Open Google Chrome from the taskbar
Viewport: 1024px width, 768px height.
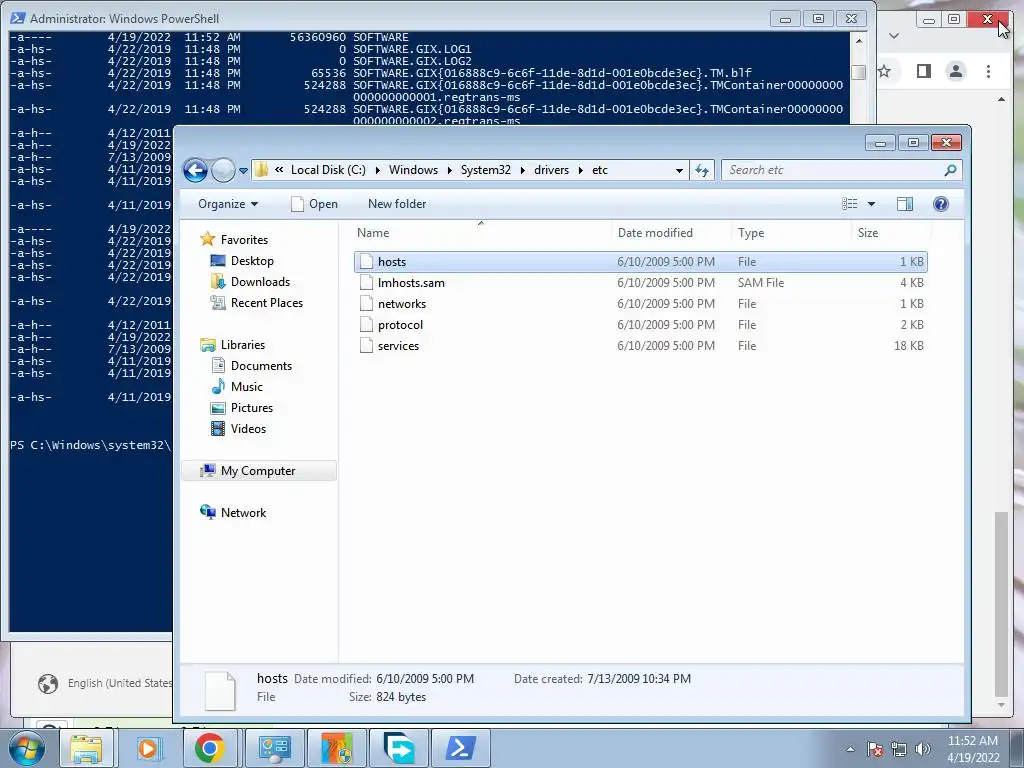210,748
